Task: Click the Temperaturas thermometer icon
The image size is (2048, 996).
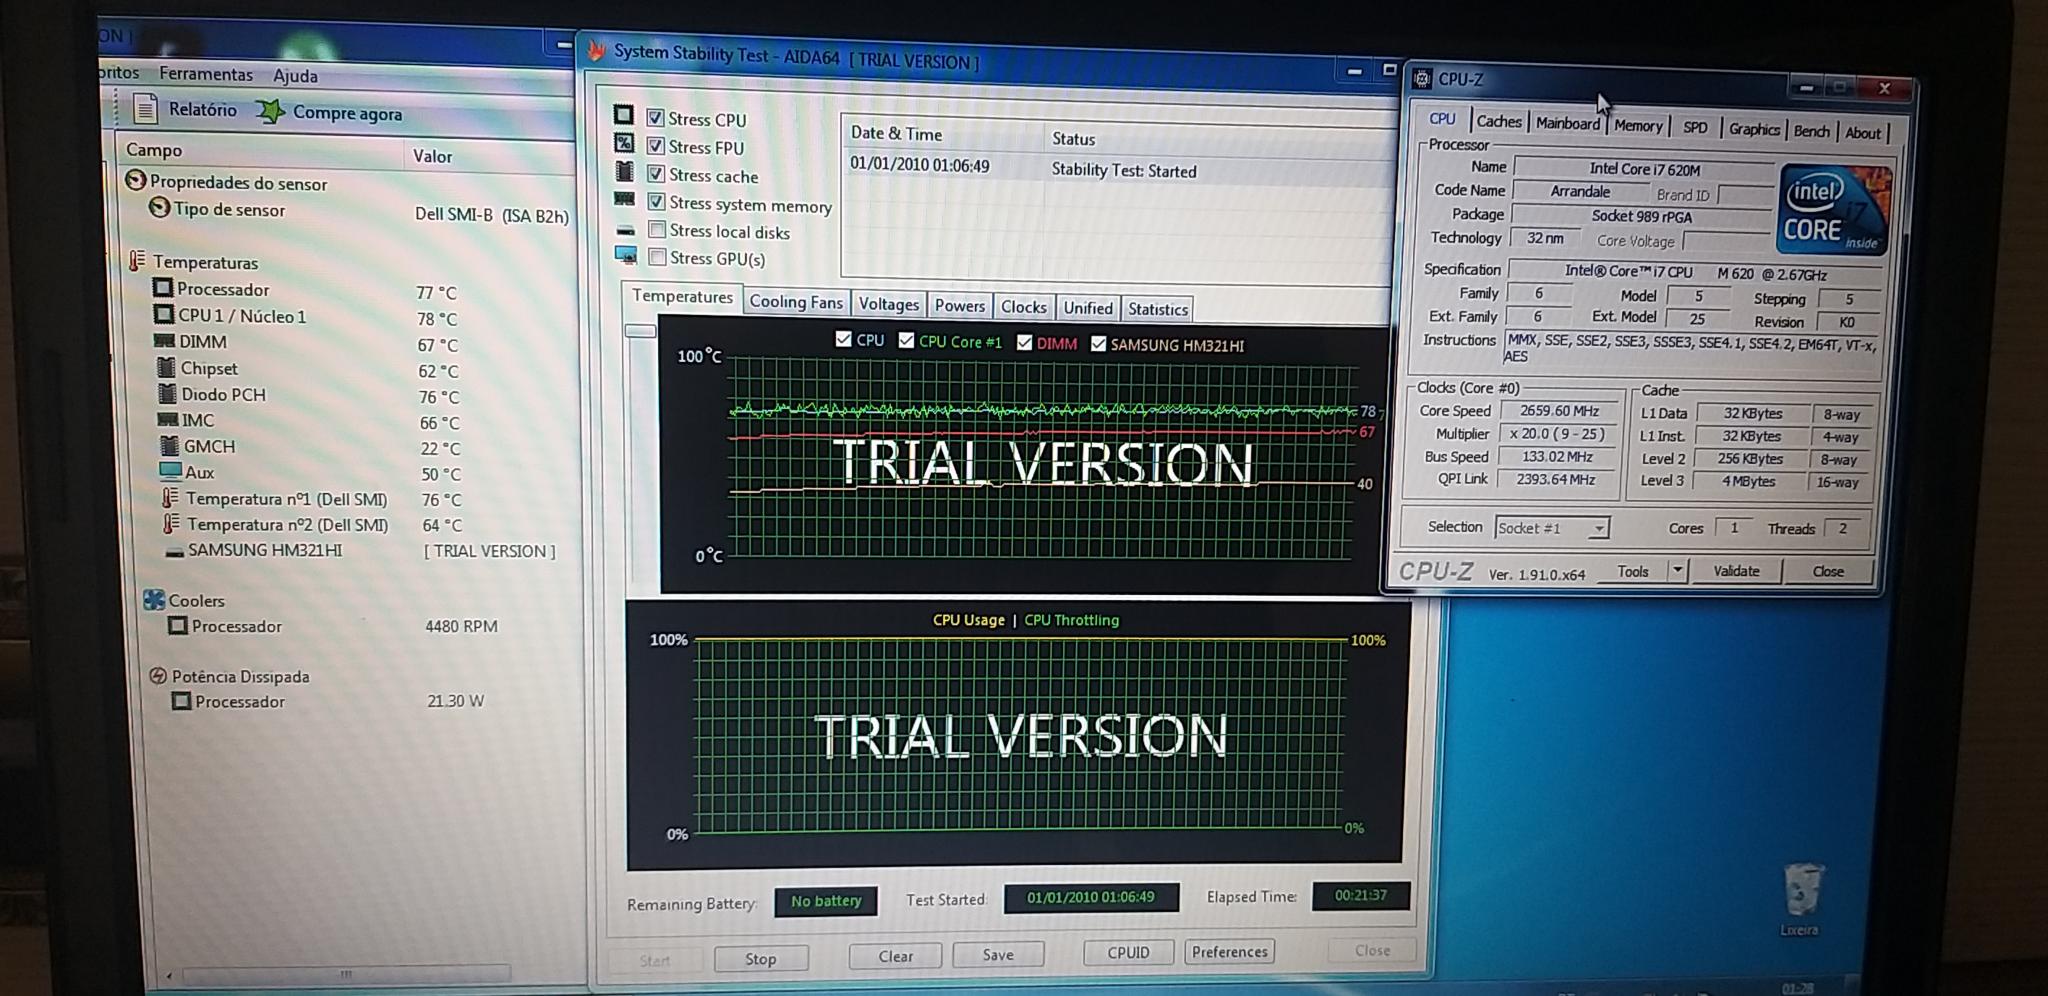Action: pyautogui.click(x=138, y=261)
